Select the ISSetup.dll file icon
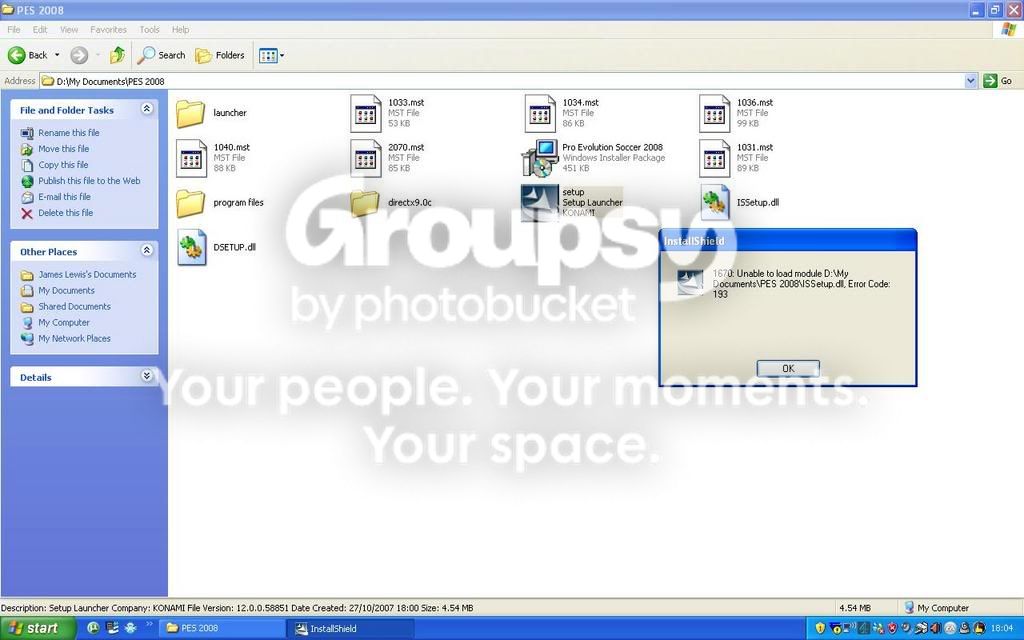 [714, 202]
